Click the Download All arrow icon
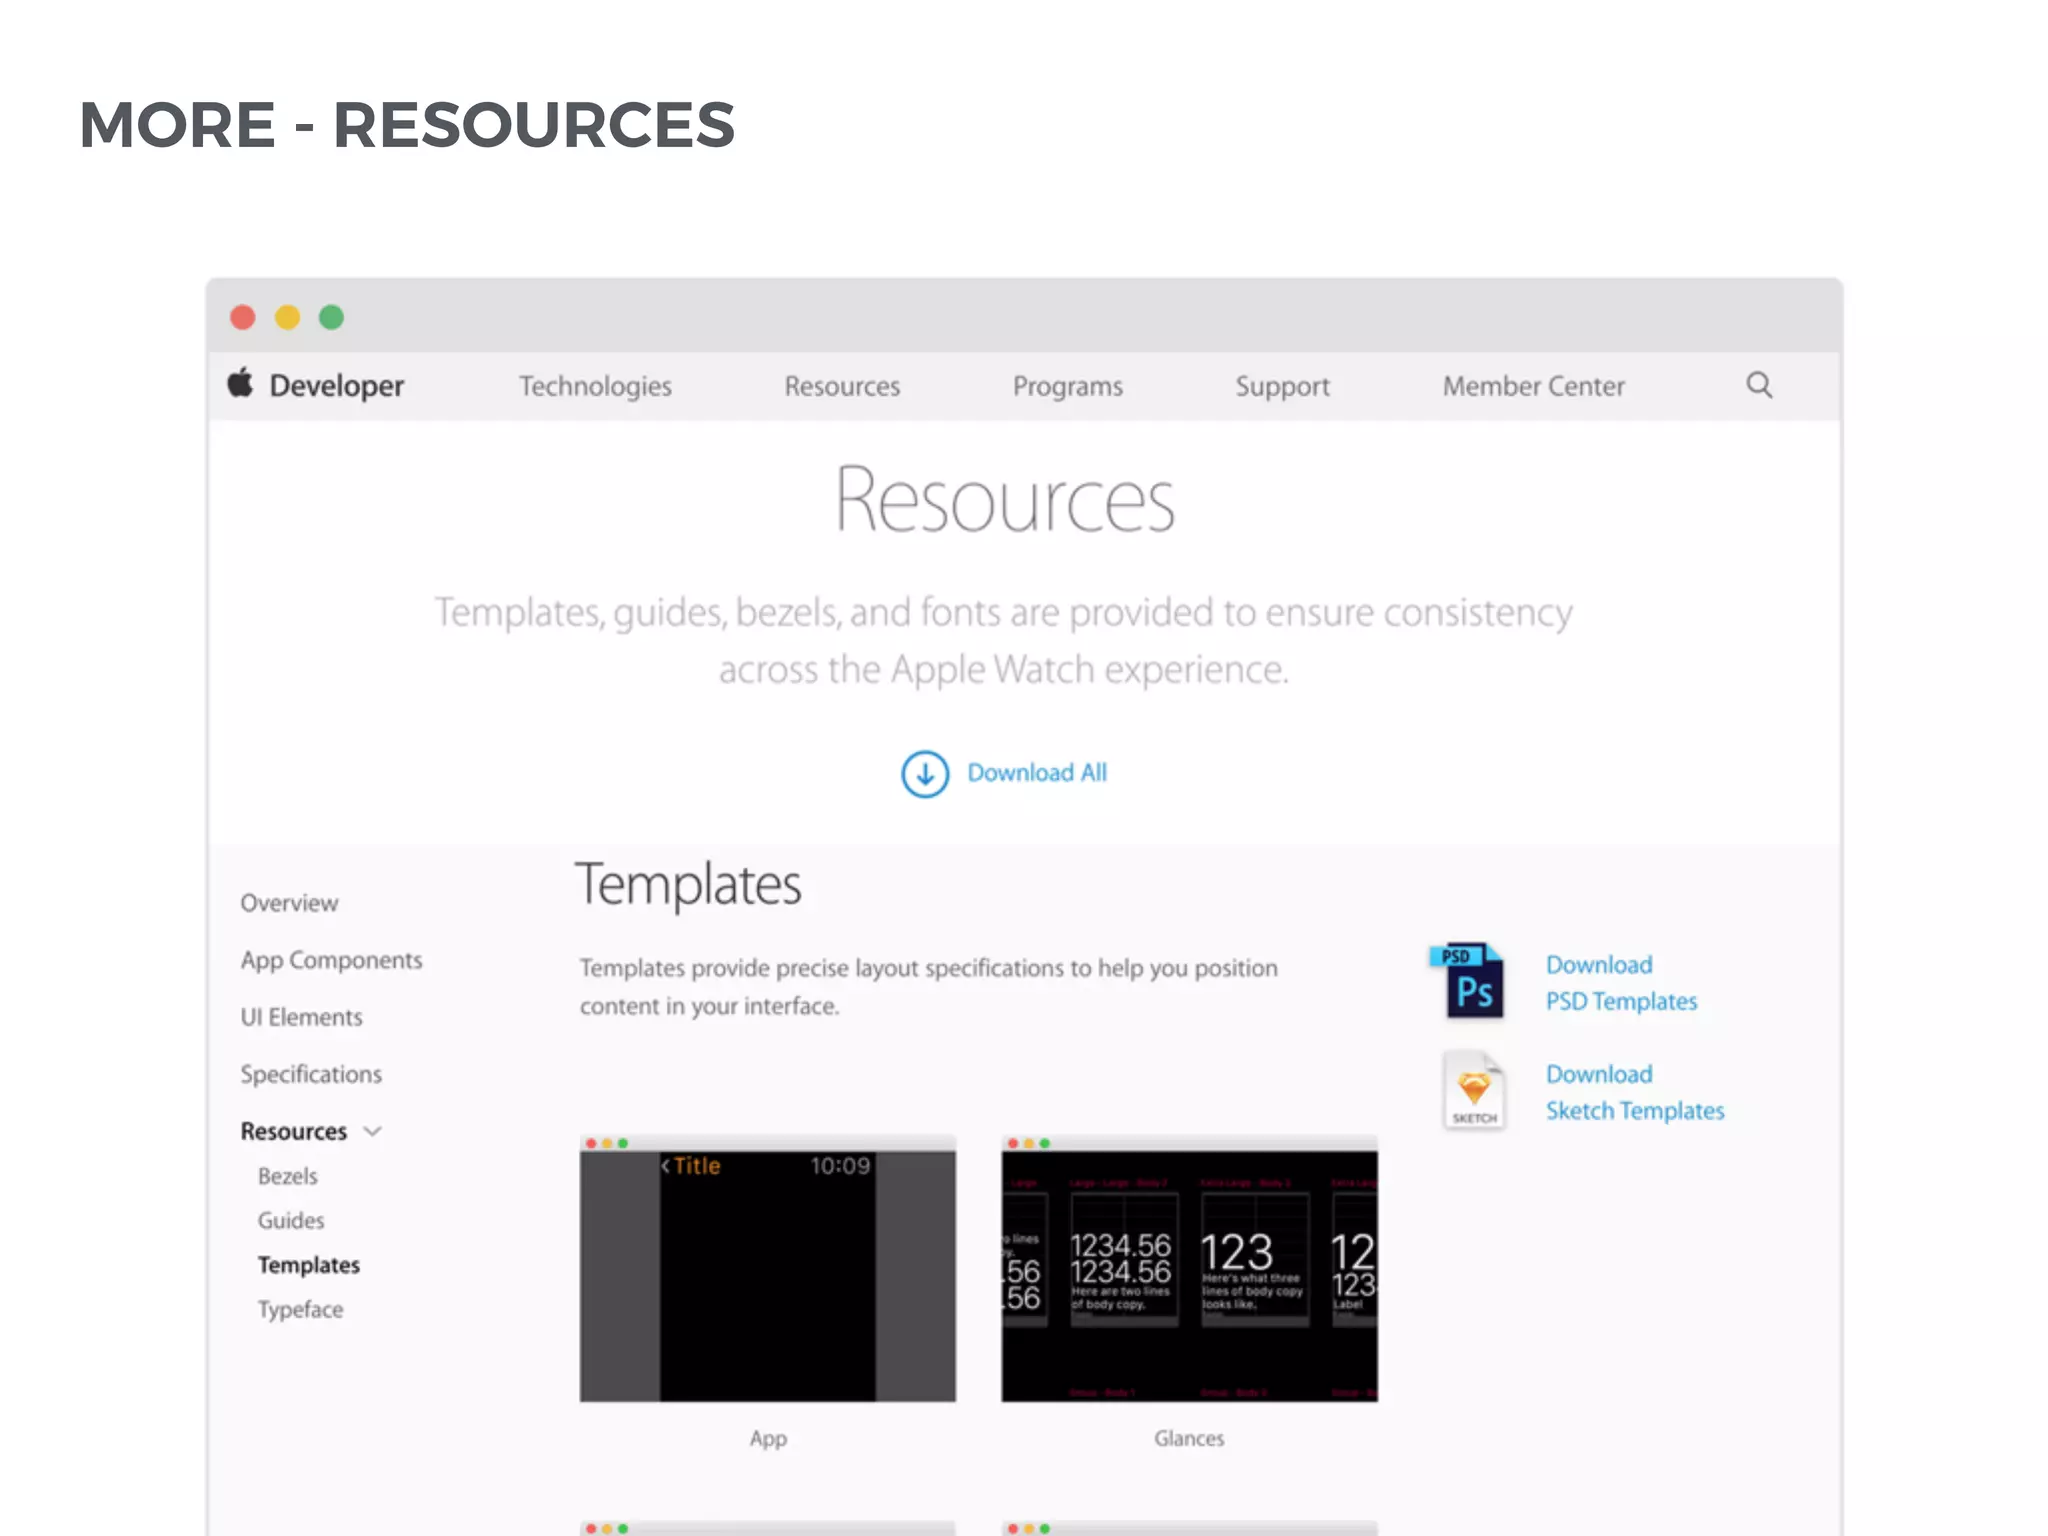The image size is (2048, 1536). 925,774
